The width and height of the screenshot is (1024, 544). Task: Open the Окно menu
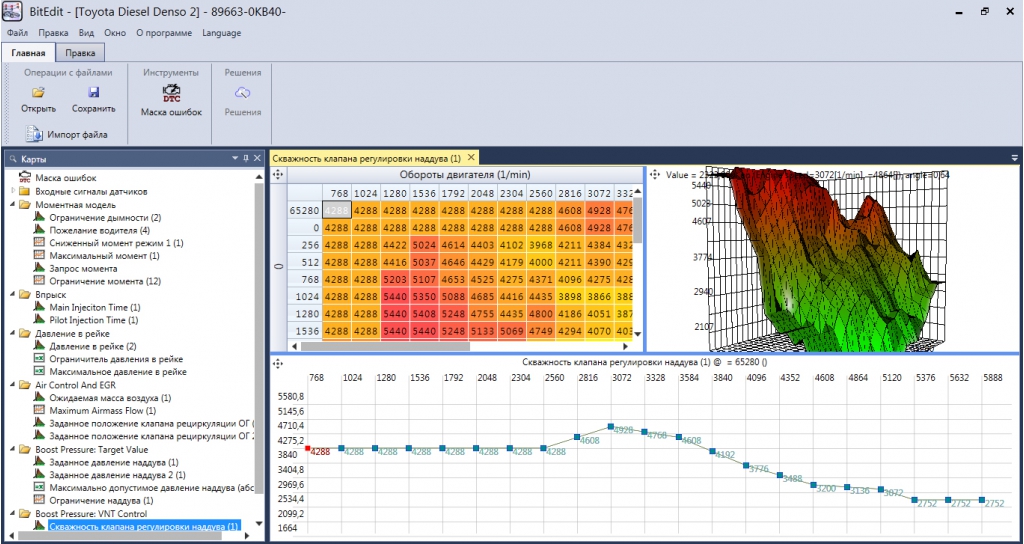[x=115, y=33]
